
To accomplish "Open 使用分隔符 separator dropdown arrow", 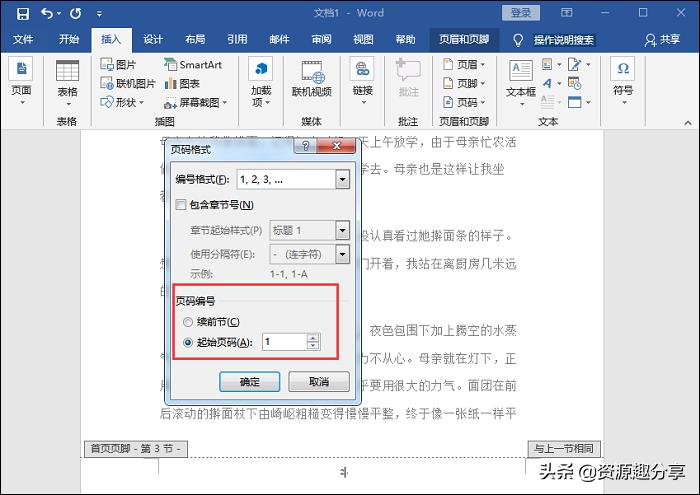I will point(342,254).
